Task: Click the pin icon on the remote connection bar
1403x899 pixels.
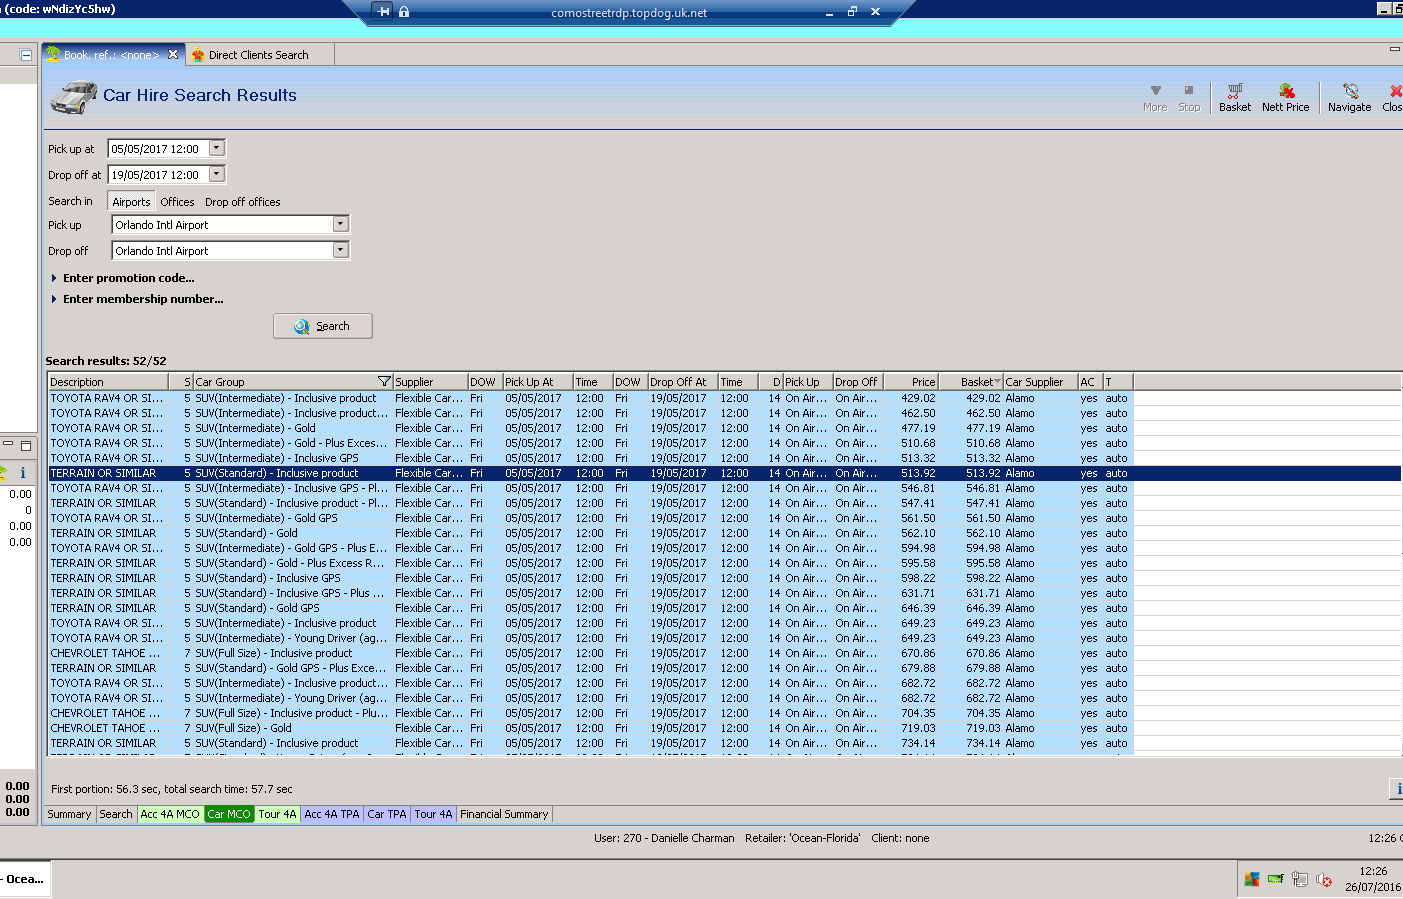Action: [x=383, y=12]
